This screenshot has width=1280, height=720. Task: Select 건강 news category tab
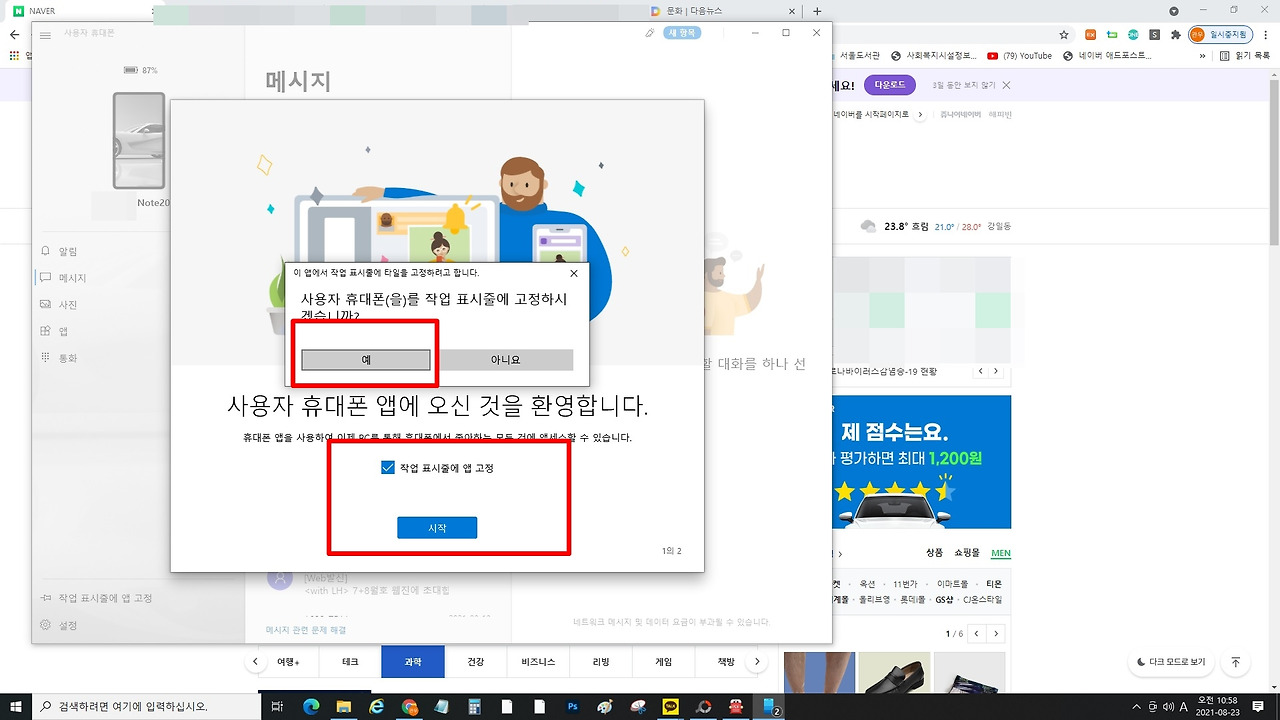tap(476, 662)
